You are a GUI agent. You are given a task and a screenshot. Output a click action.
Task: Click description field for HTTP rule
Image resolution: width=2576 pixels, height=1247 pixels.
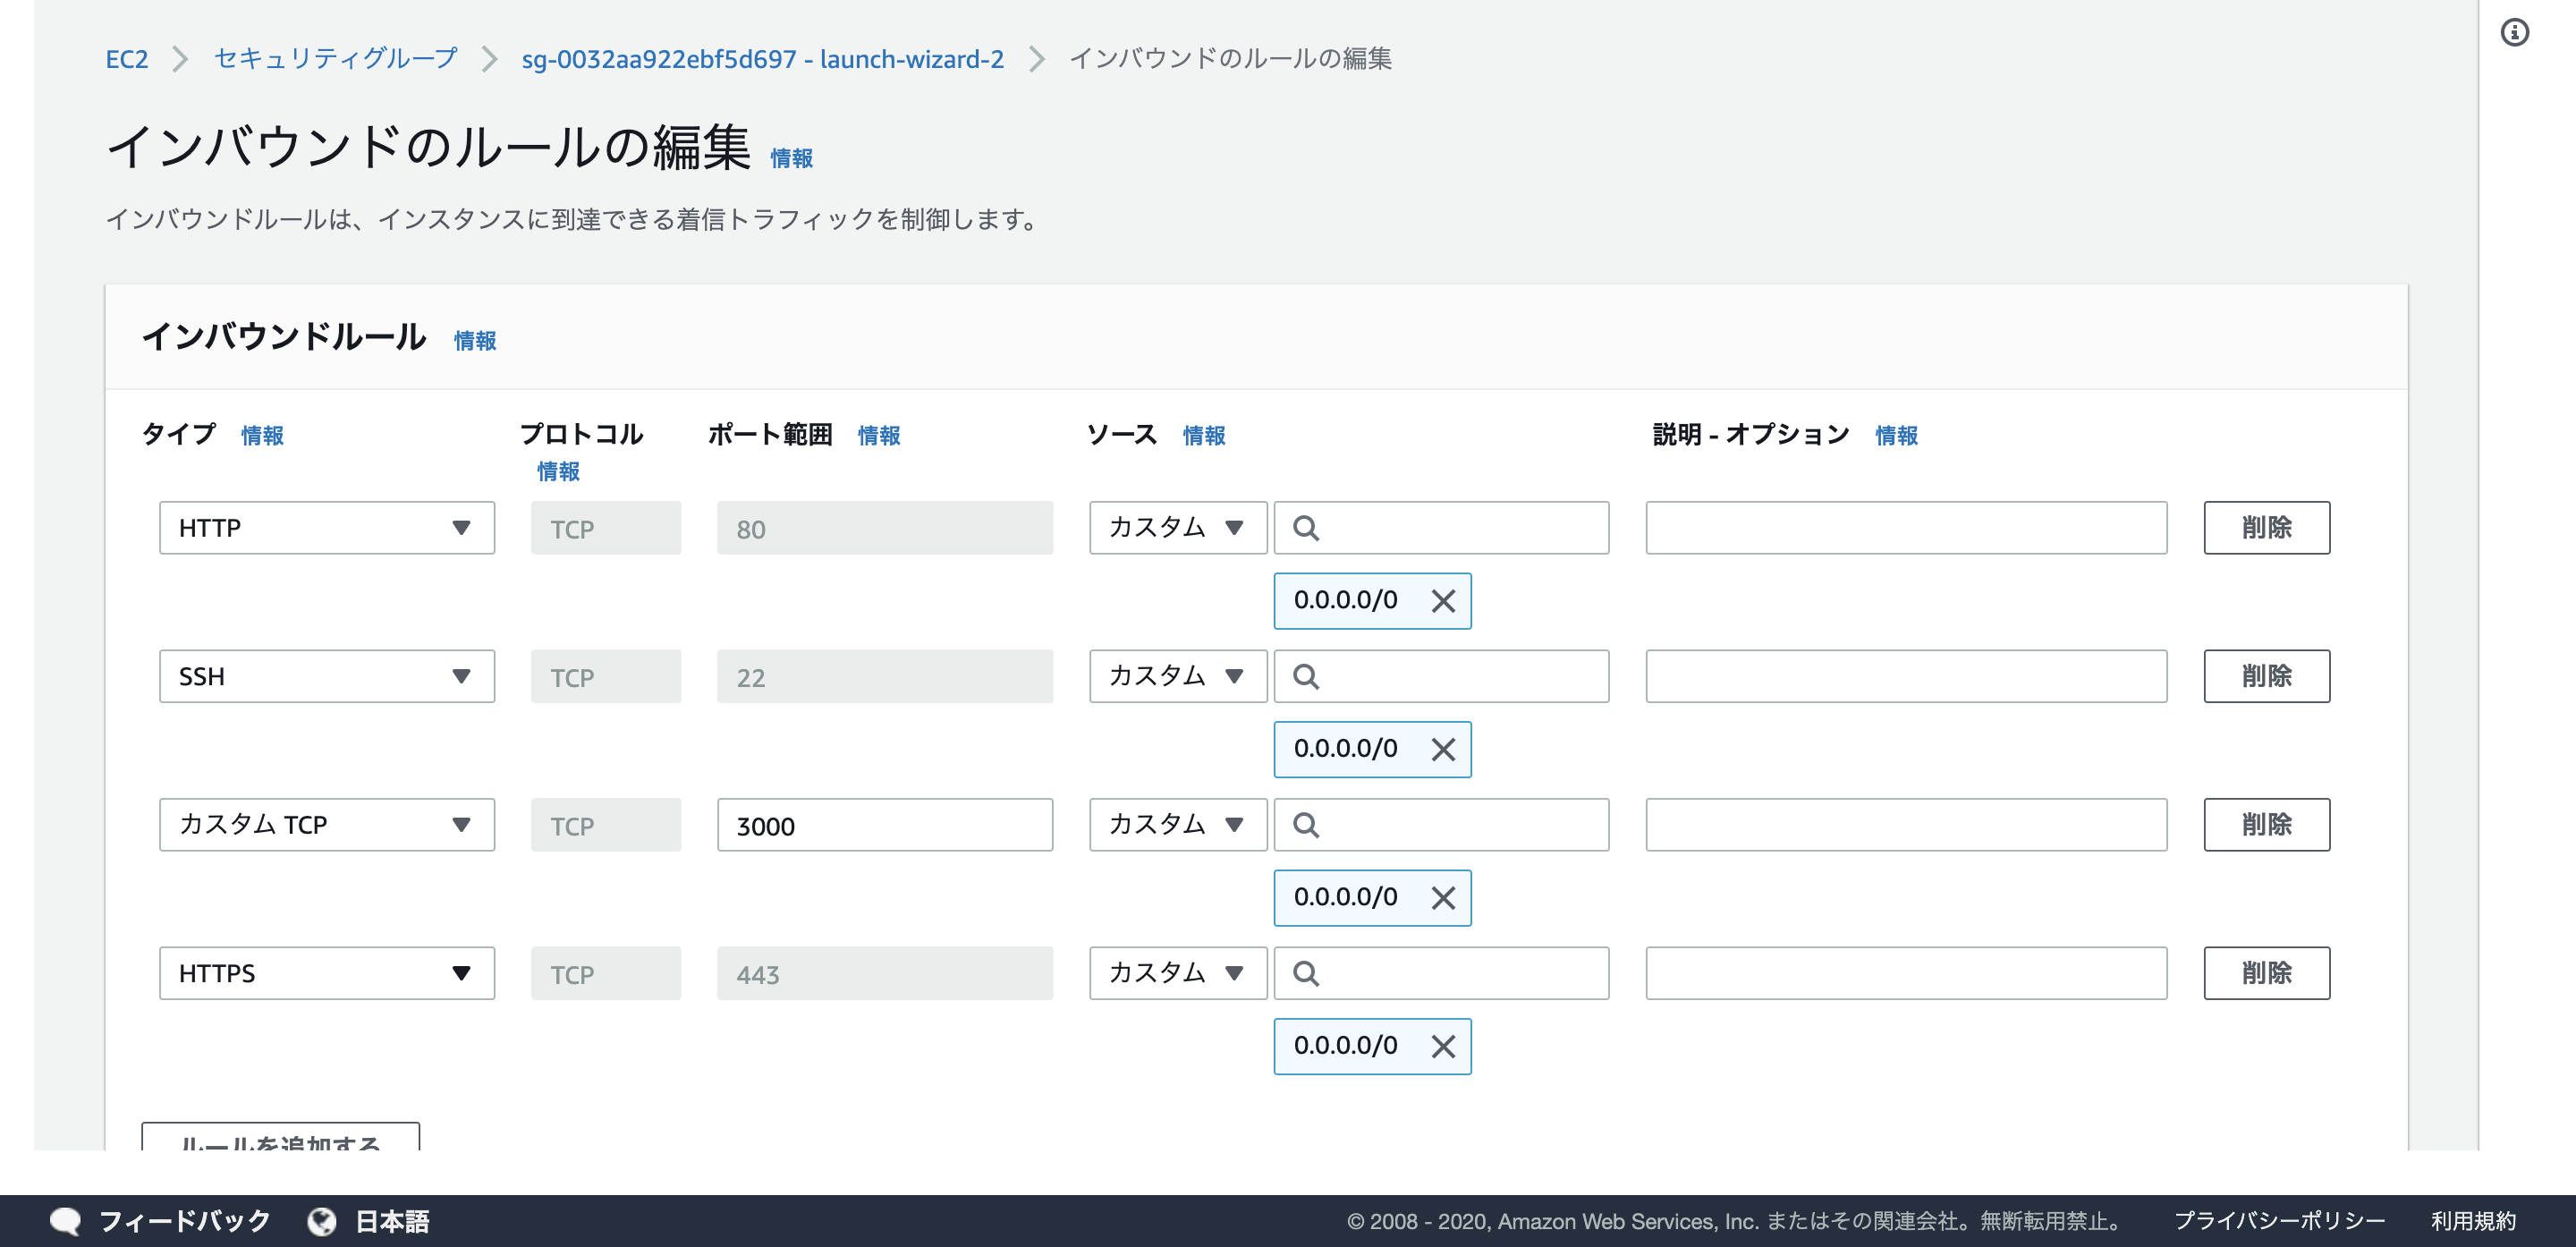point(1906,528)
